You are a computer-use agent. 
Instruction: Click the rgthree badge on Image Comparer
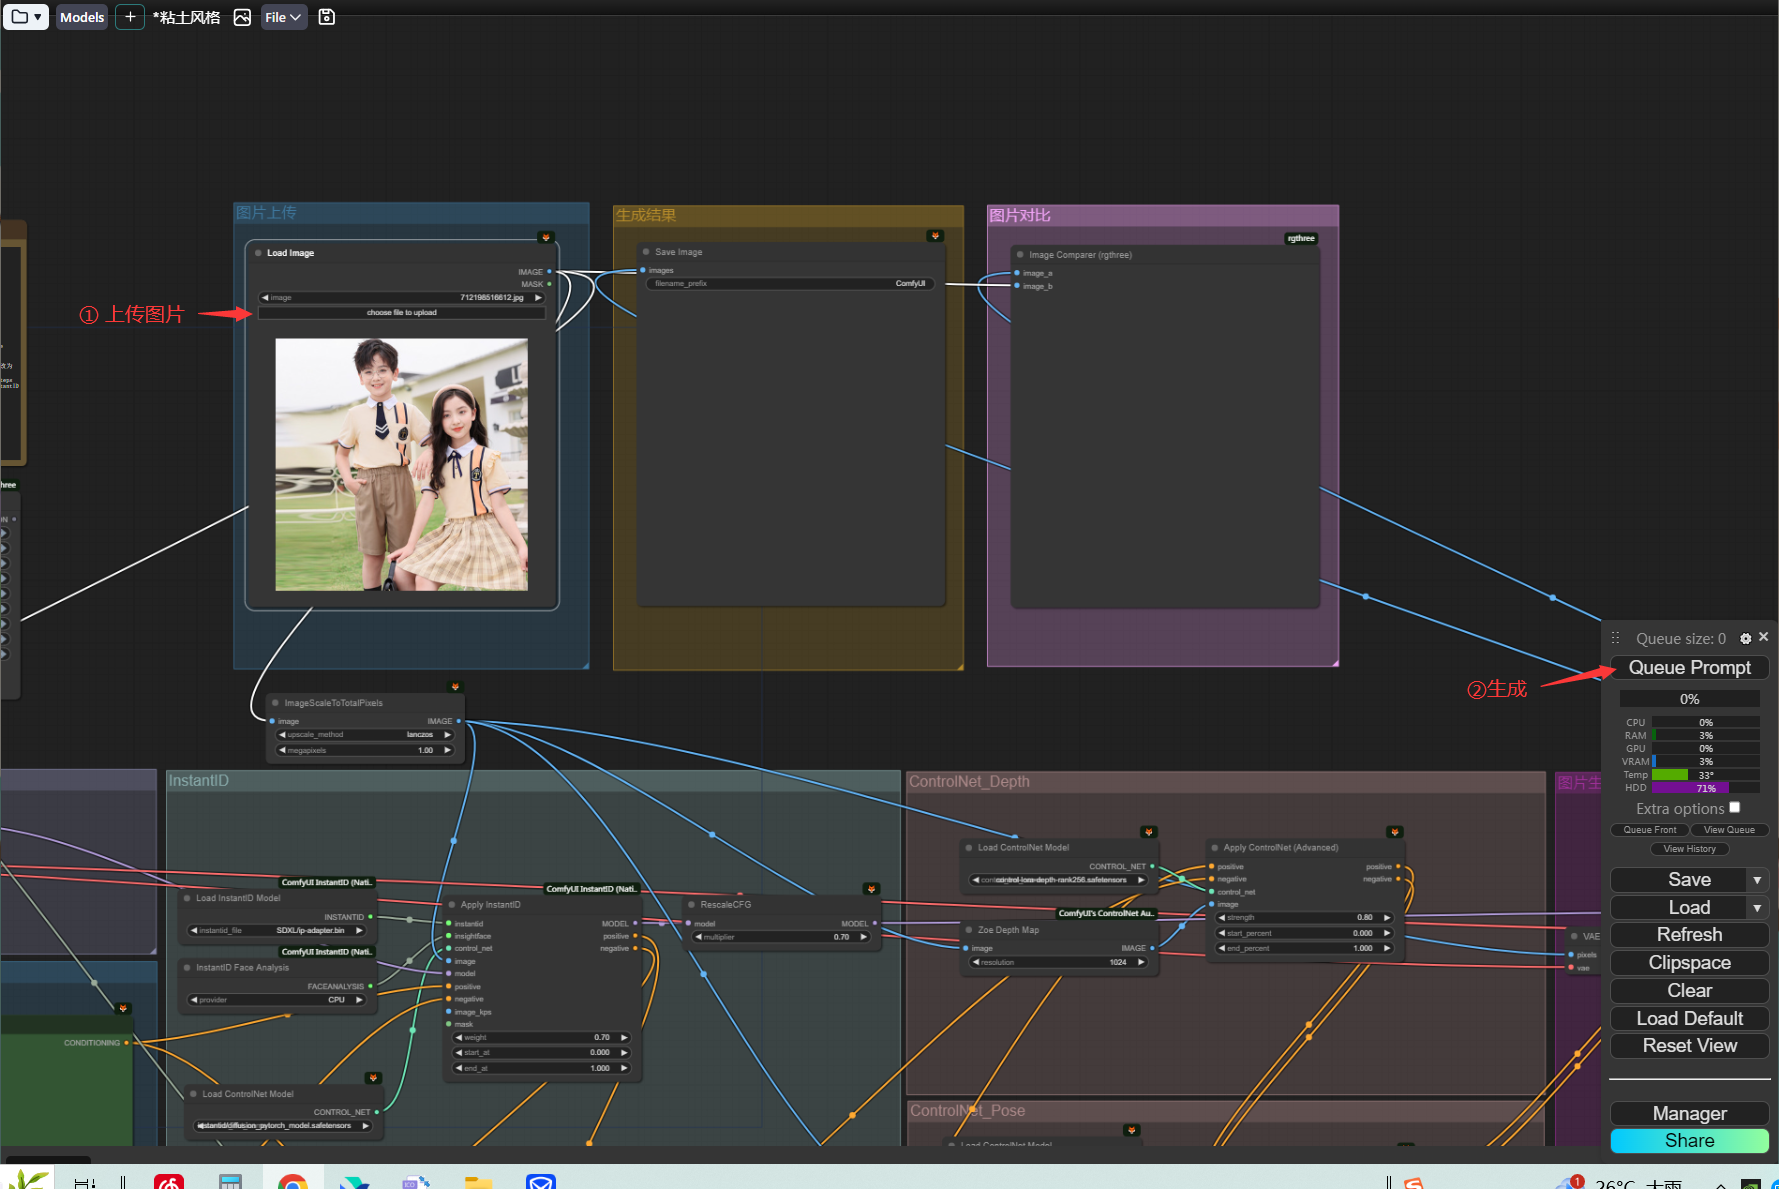pos(1301,238)
